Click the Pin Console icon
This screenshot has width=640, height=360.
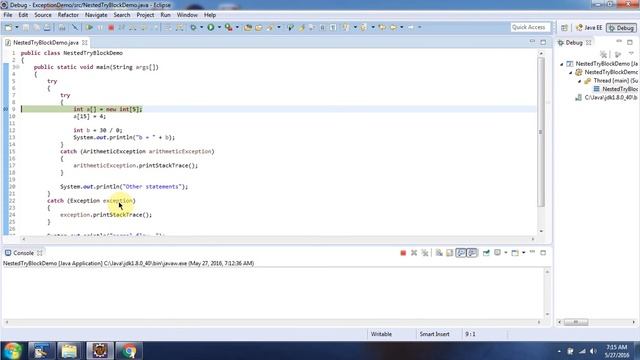(x=486, y=253)
